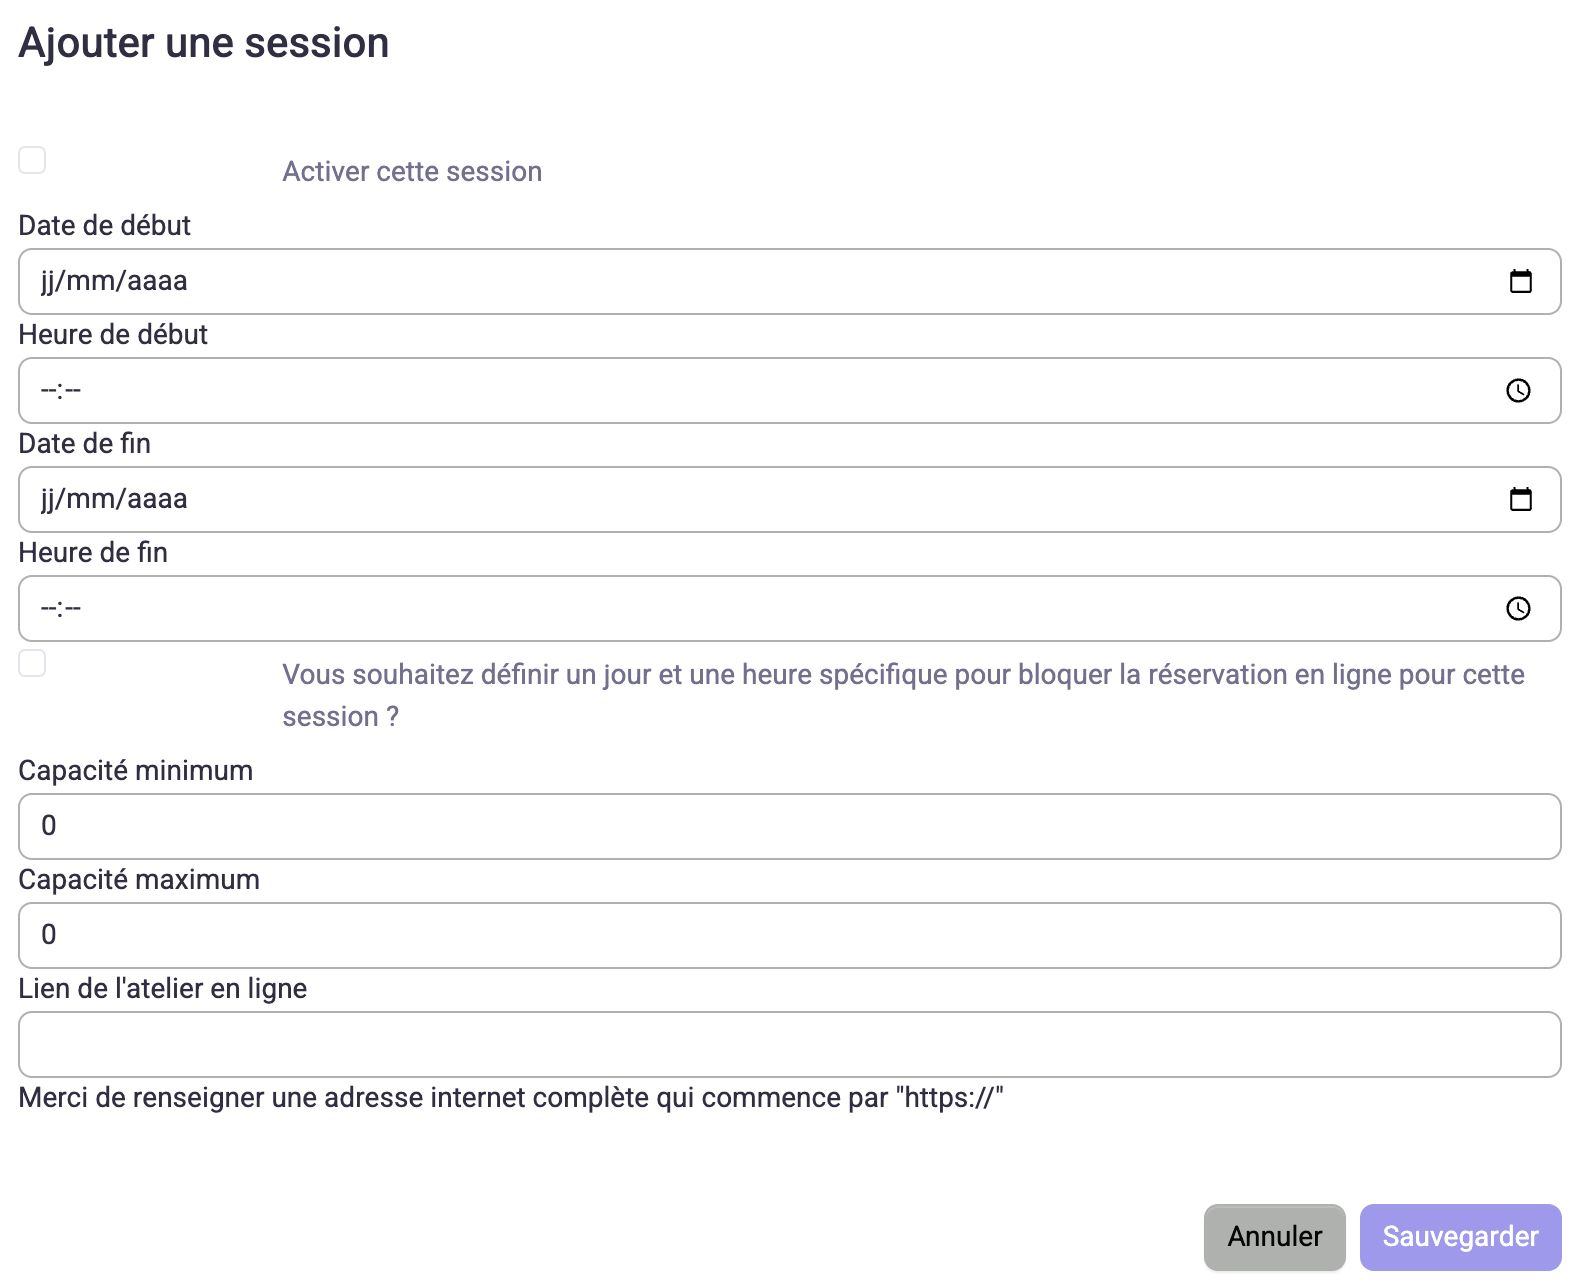Focus the Date de fin date field

tap(790, 499)
